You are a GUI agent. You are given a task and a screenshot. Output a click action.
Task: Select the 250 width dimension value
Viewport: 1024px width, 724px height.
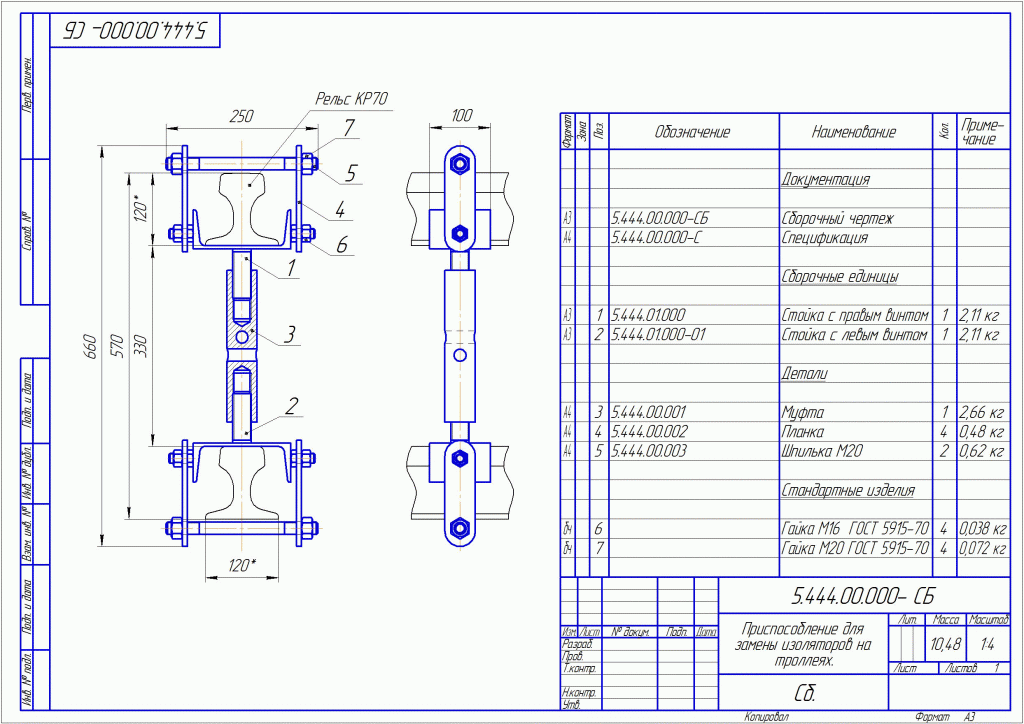coord(242,117)
